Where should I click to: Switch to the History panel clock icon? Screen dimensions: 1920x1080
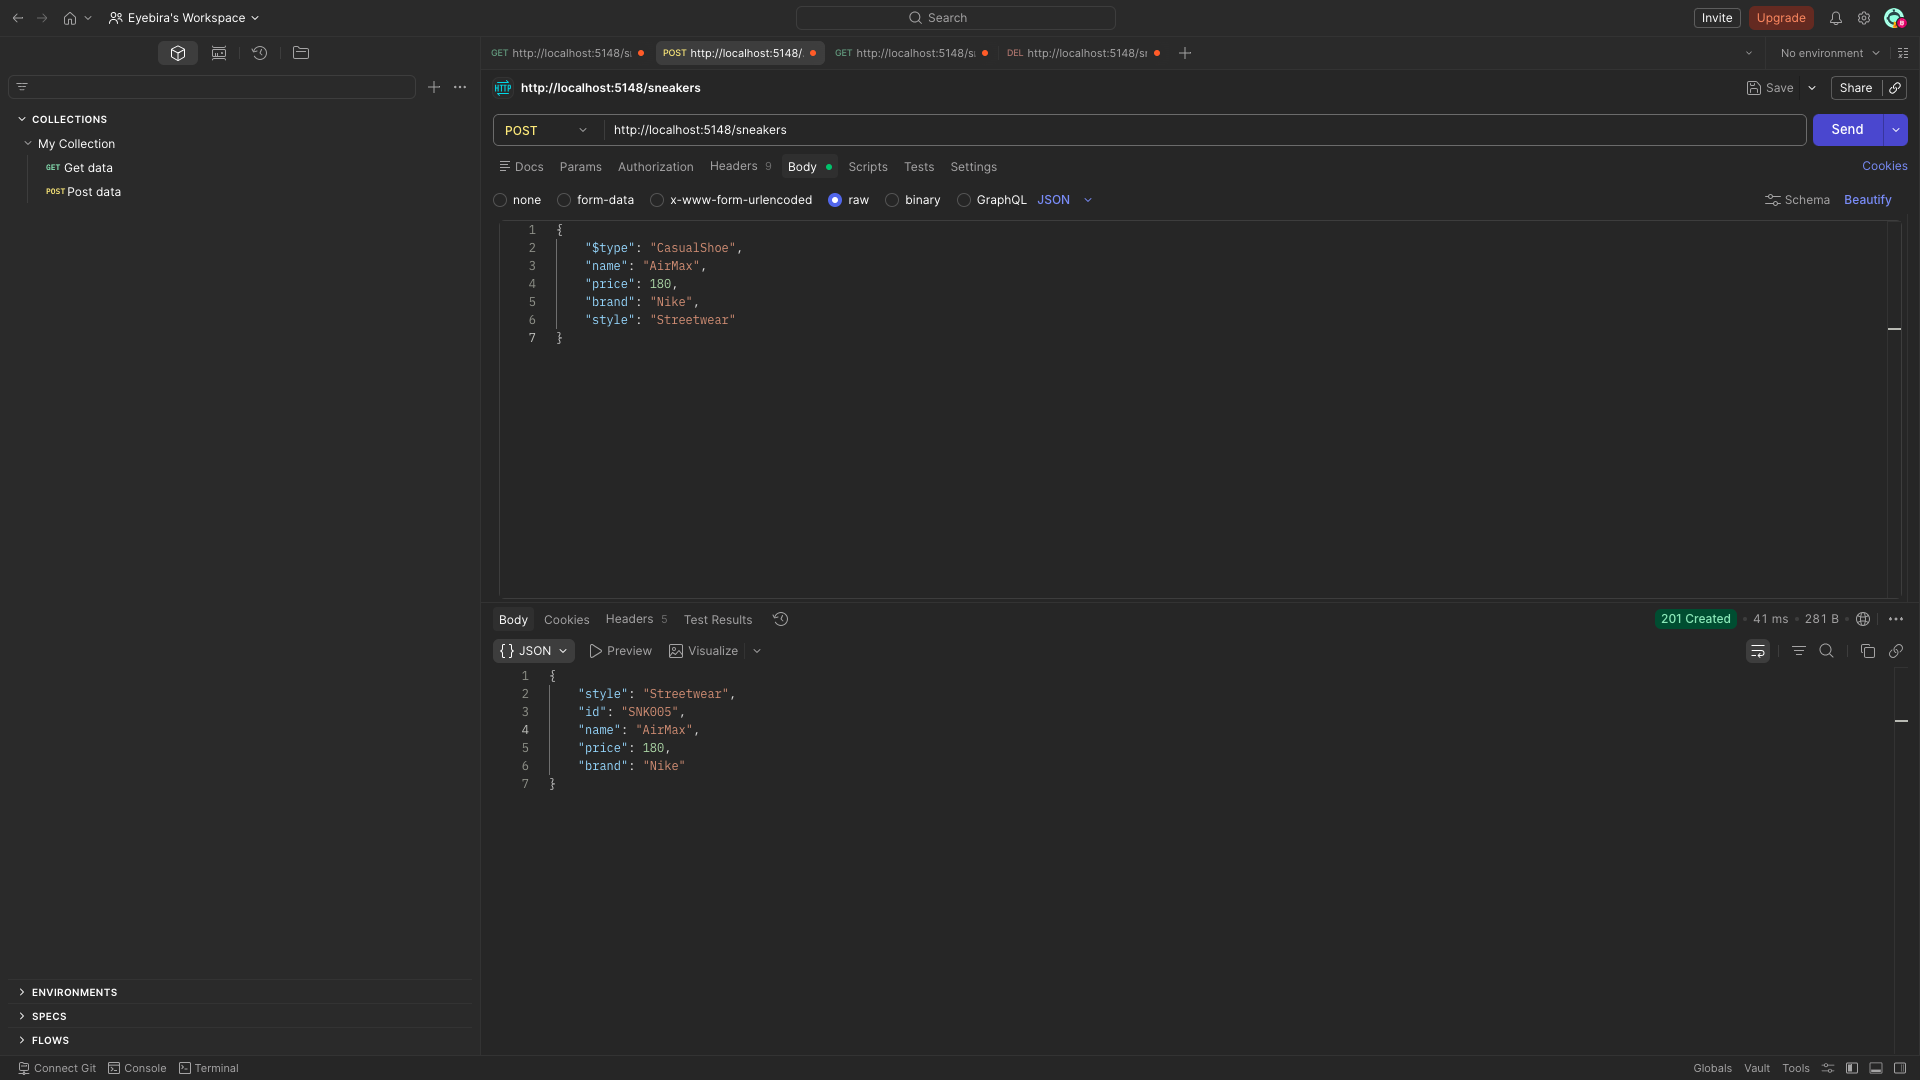coord(259,53)
